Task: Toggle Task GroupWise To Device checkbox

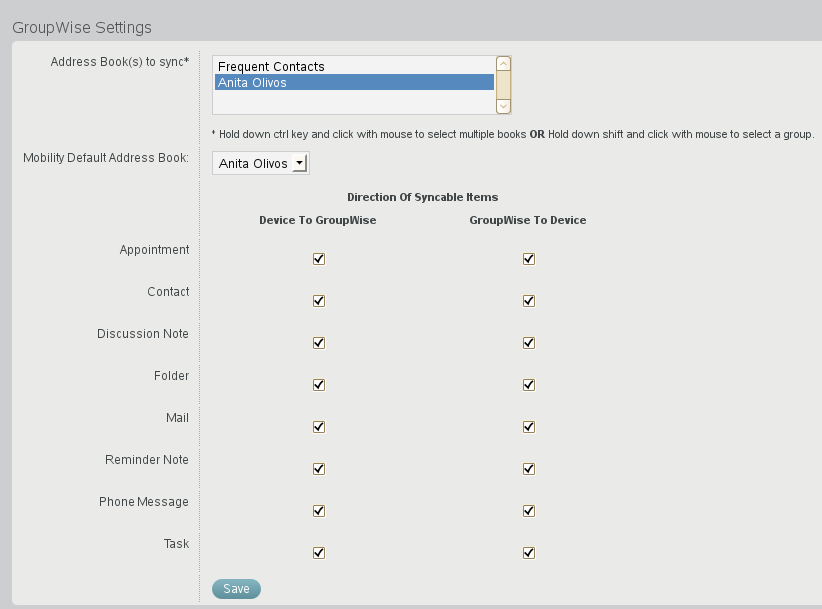Action: click(529, 553)
